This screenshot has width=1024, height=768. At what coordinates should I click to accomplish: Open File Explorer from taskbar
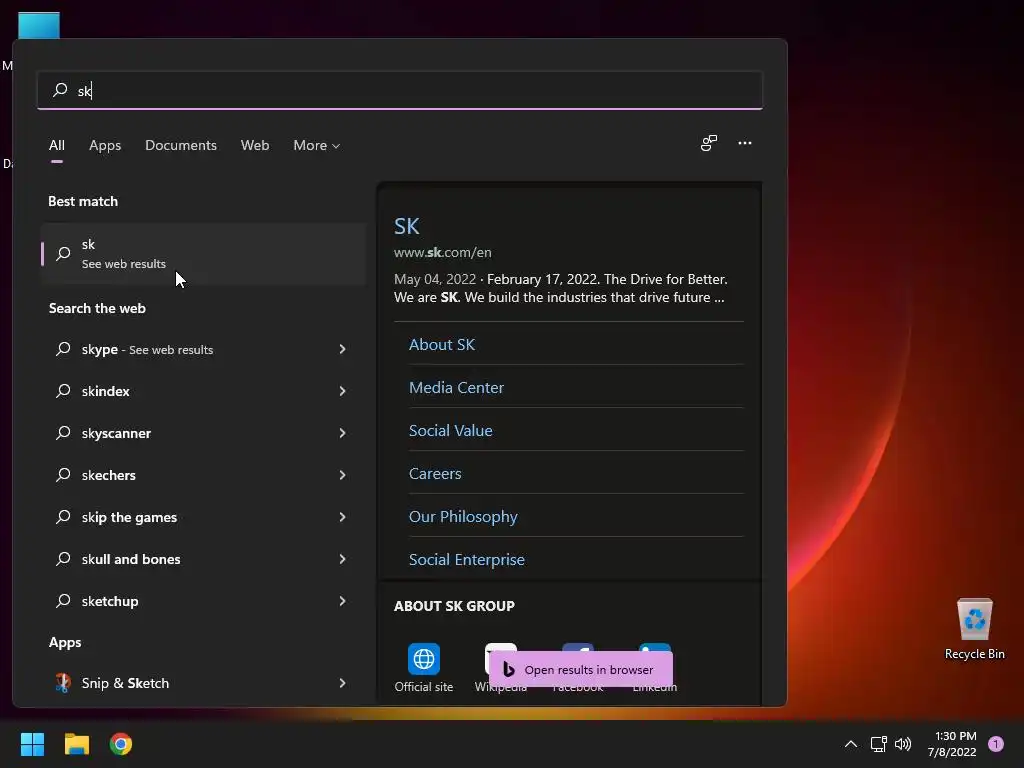pyautogui.click(x=76, y=744)
